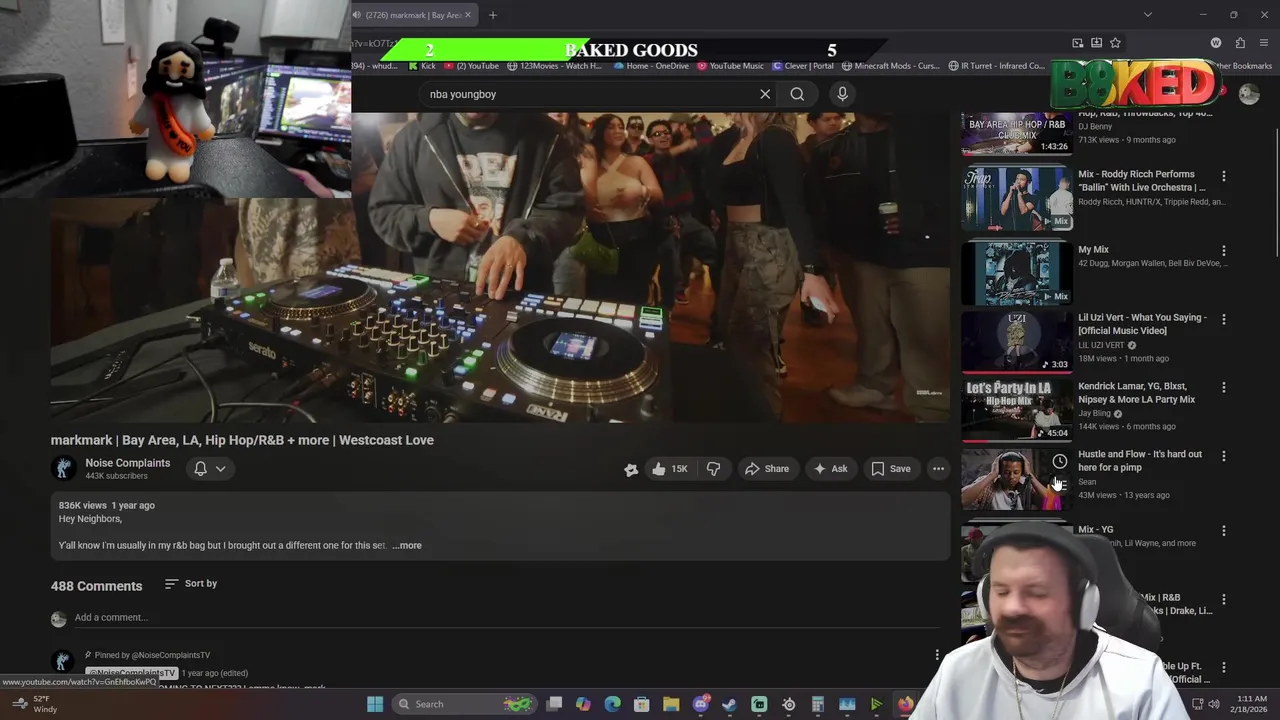Open the Ask AI button
Screen dimensions: 1280x720
pyautogui.click(x=830, y=468)
